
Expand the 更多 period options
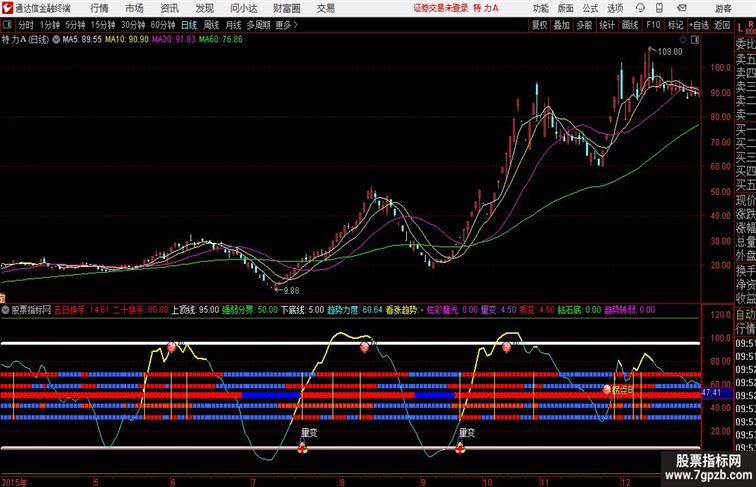pyautogui.click(x=286, y=25)
